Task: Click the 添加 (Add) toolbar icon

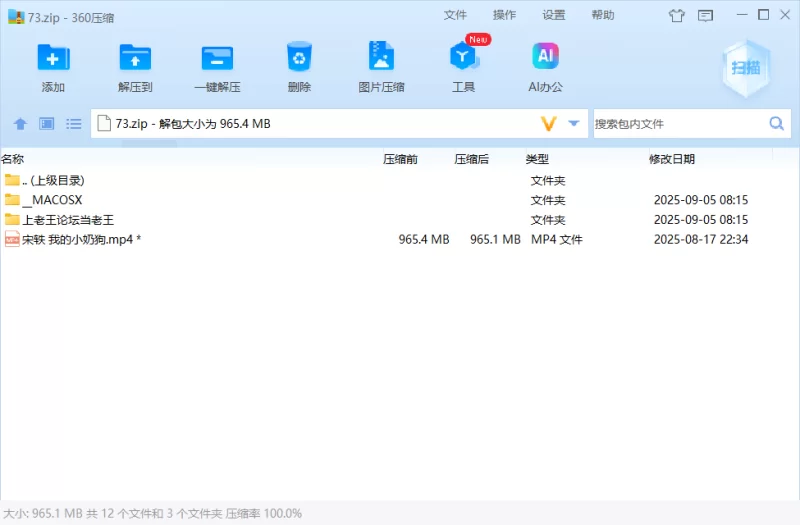Action: point(53,57)
